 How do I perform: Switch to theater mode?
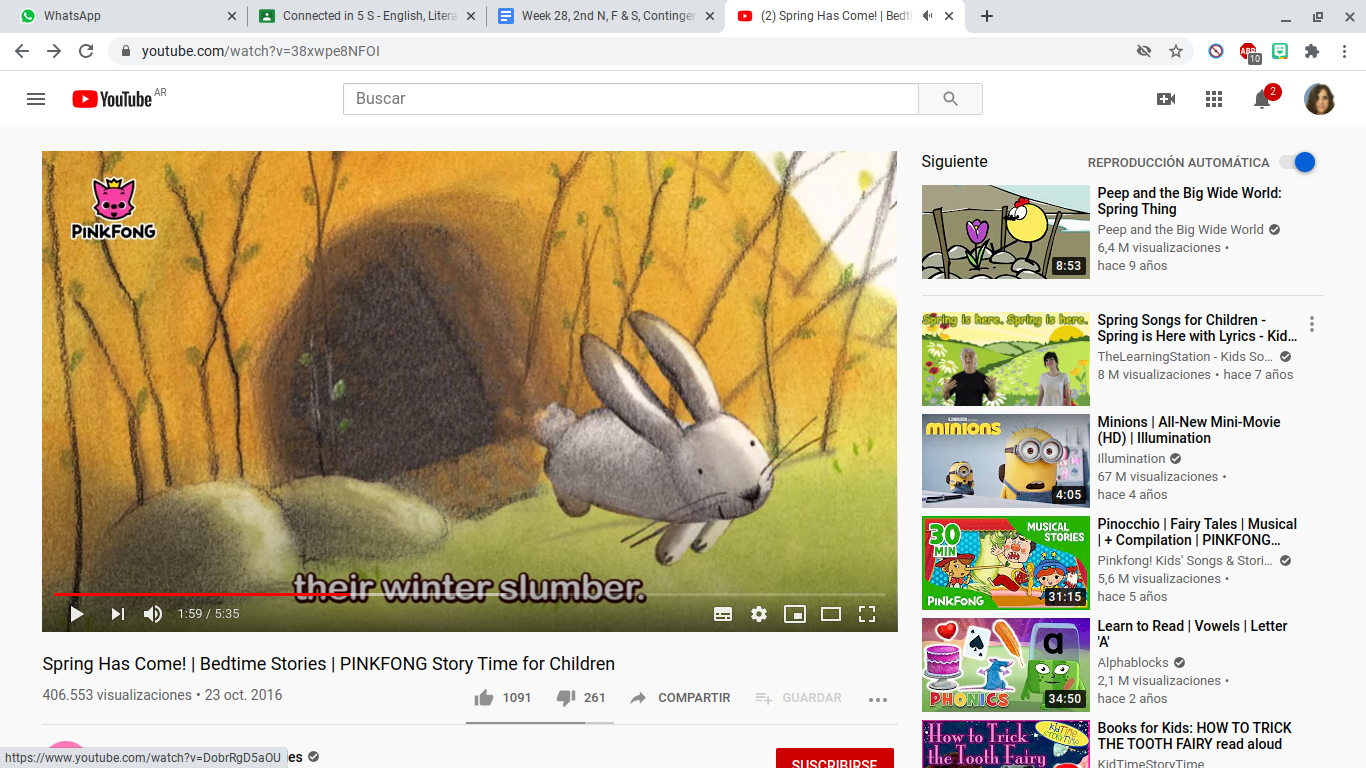coord(831,614)
